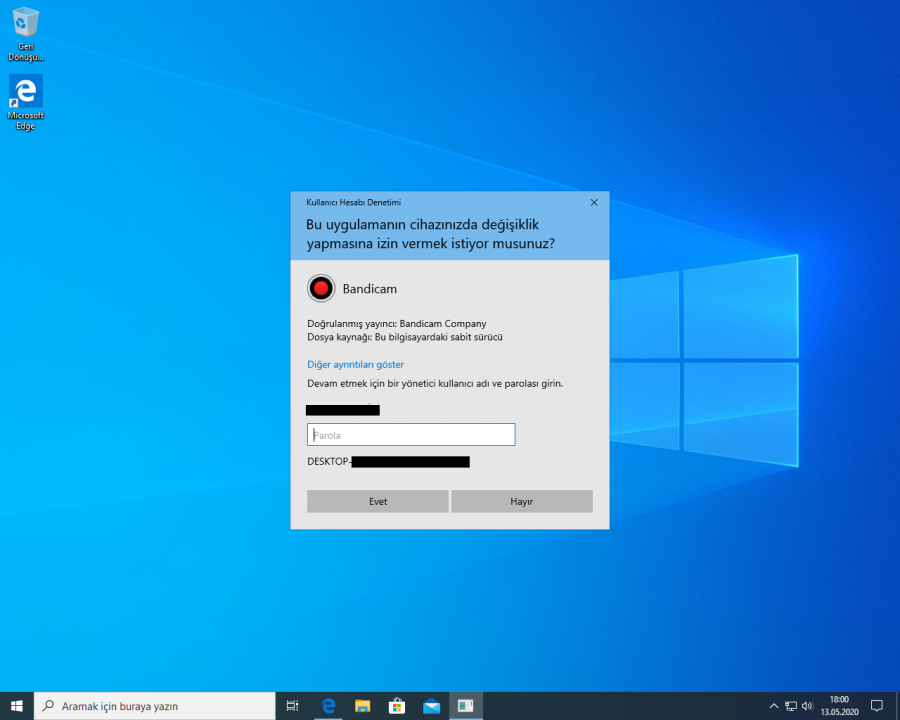Screen dimensions: 900x720
Task: Click the 'DESKTOP-' domain label
Action: point(329,462)
